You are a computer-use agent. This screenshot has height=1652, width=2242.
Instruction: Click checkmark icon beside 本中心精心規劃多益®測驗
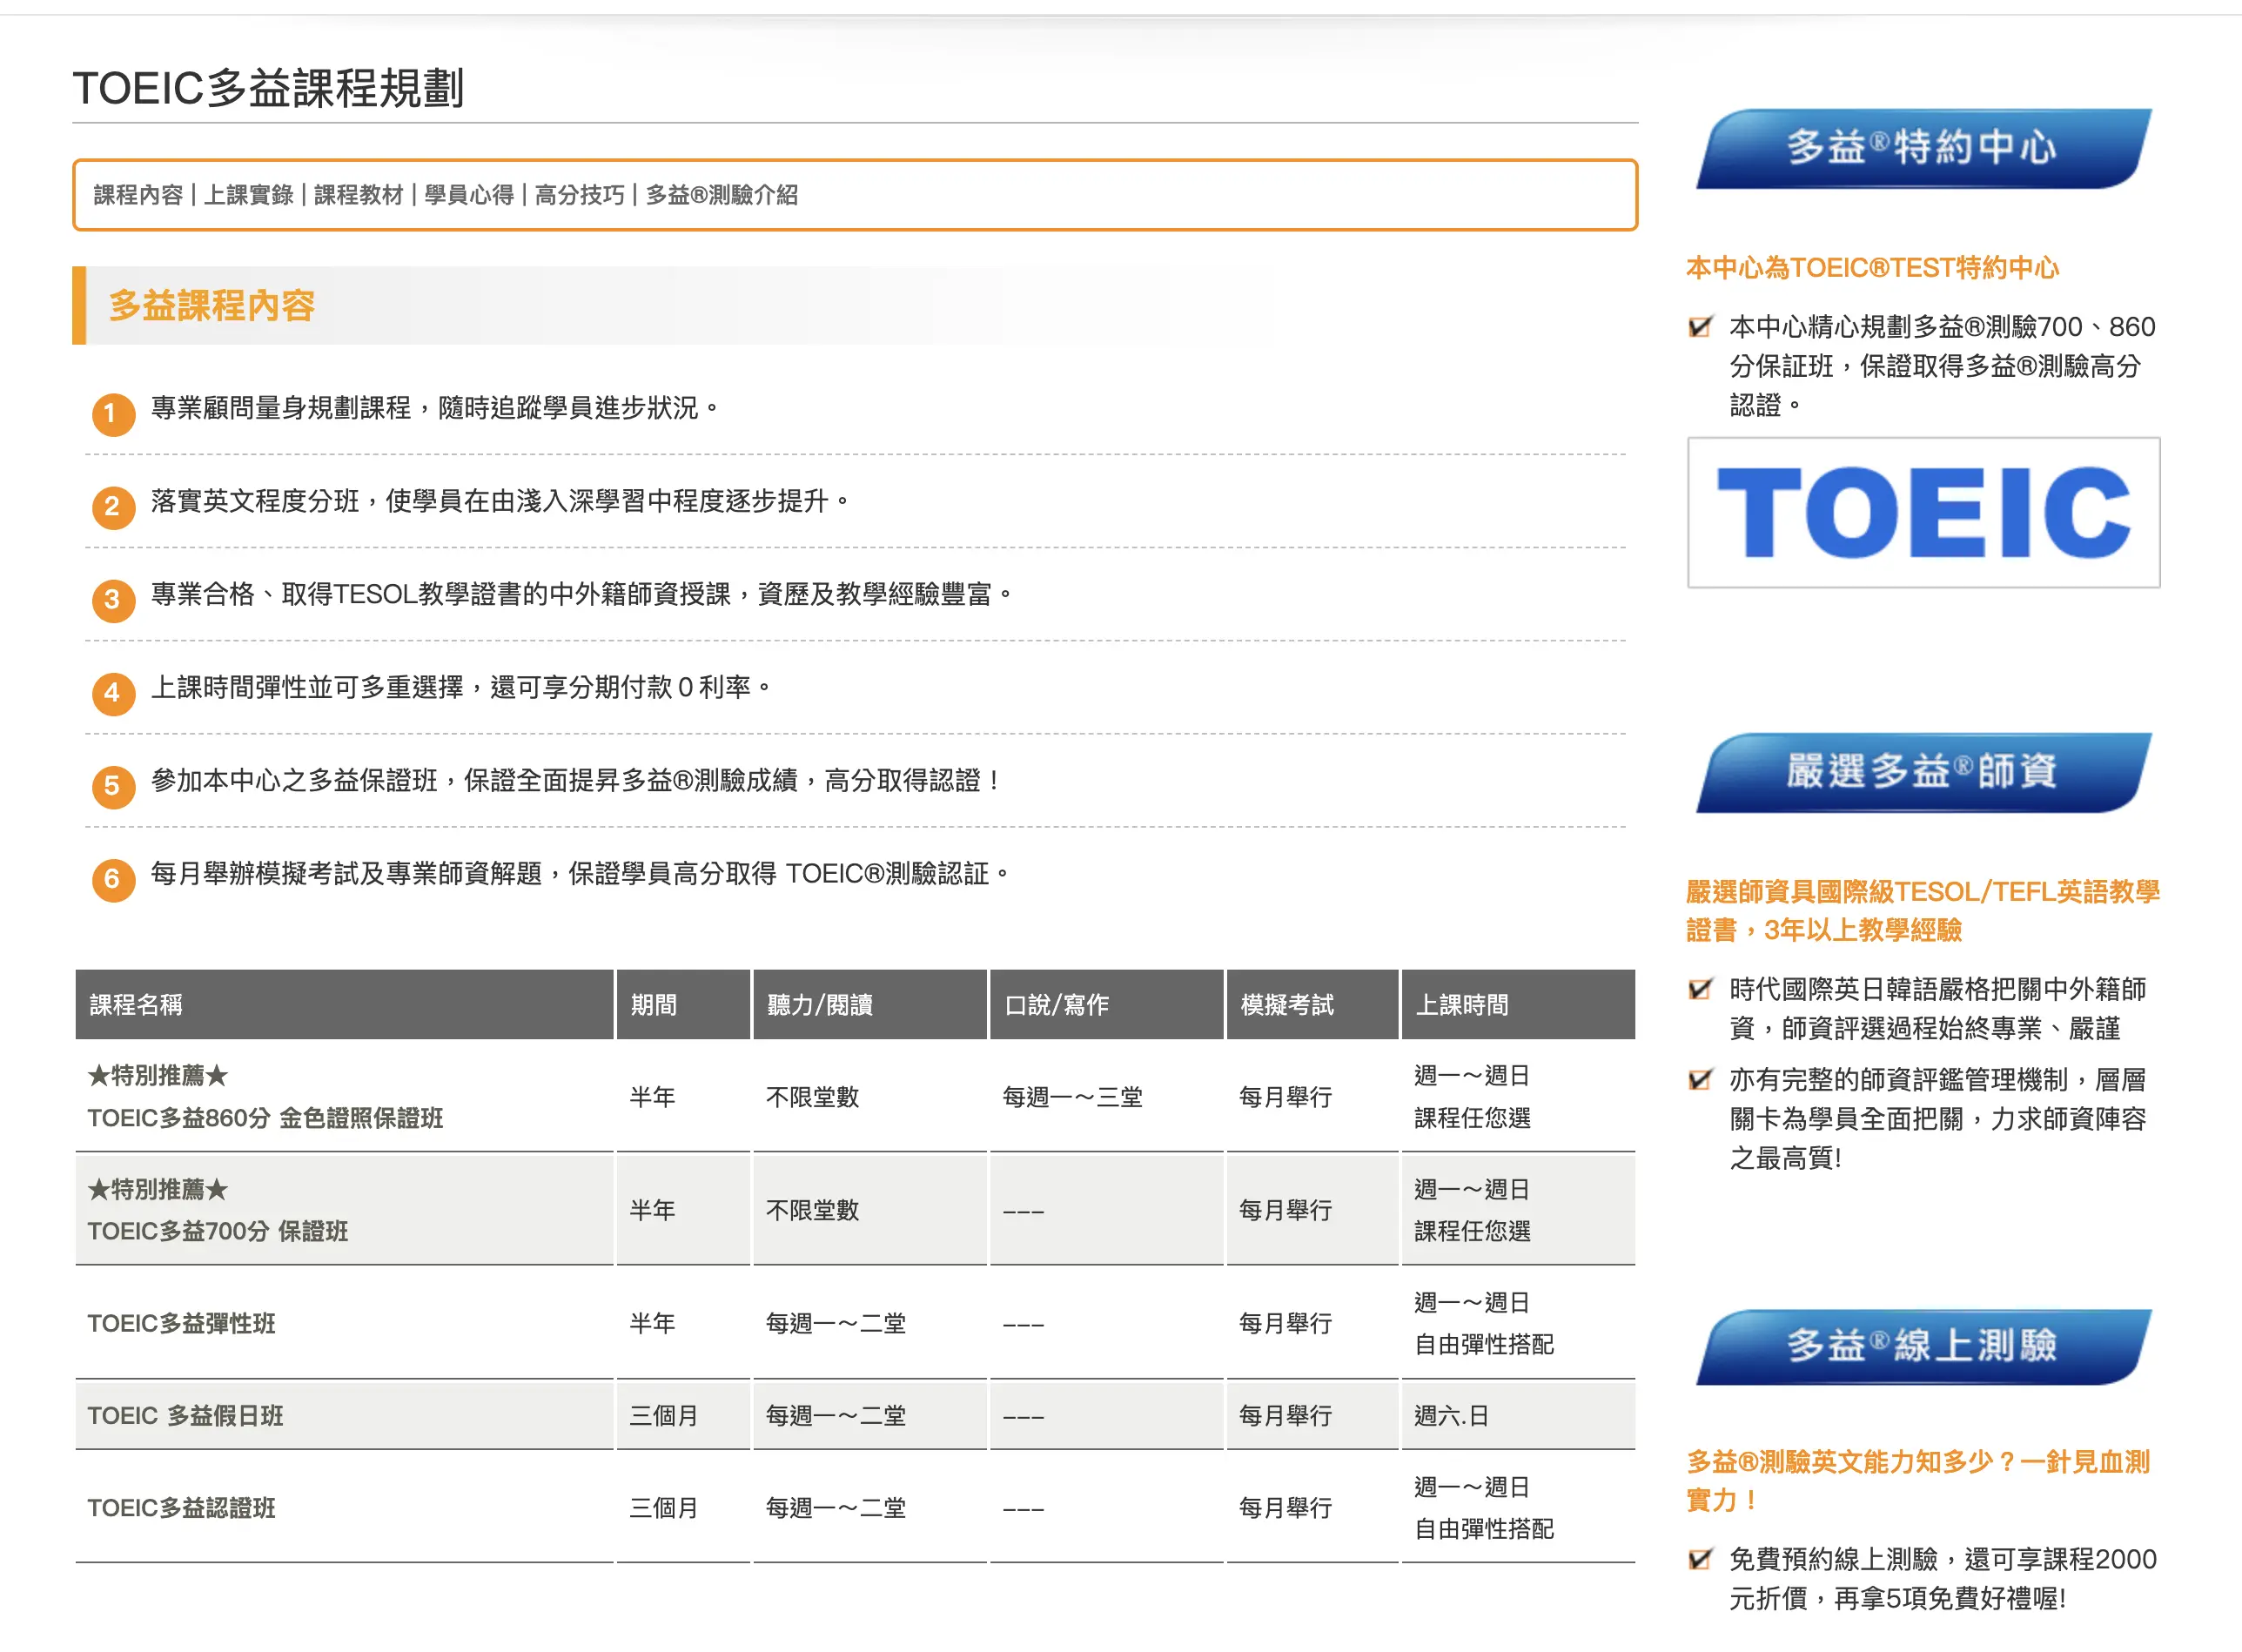click(x=1700, y=326)
